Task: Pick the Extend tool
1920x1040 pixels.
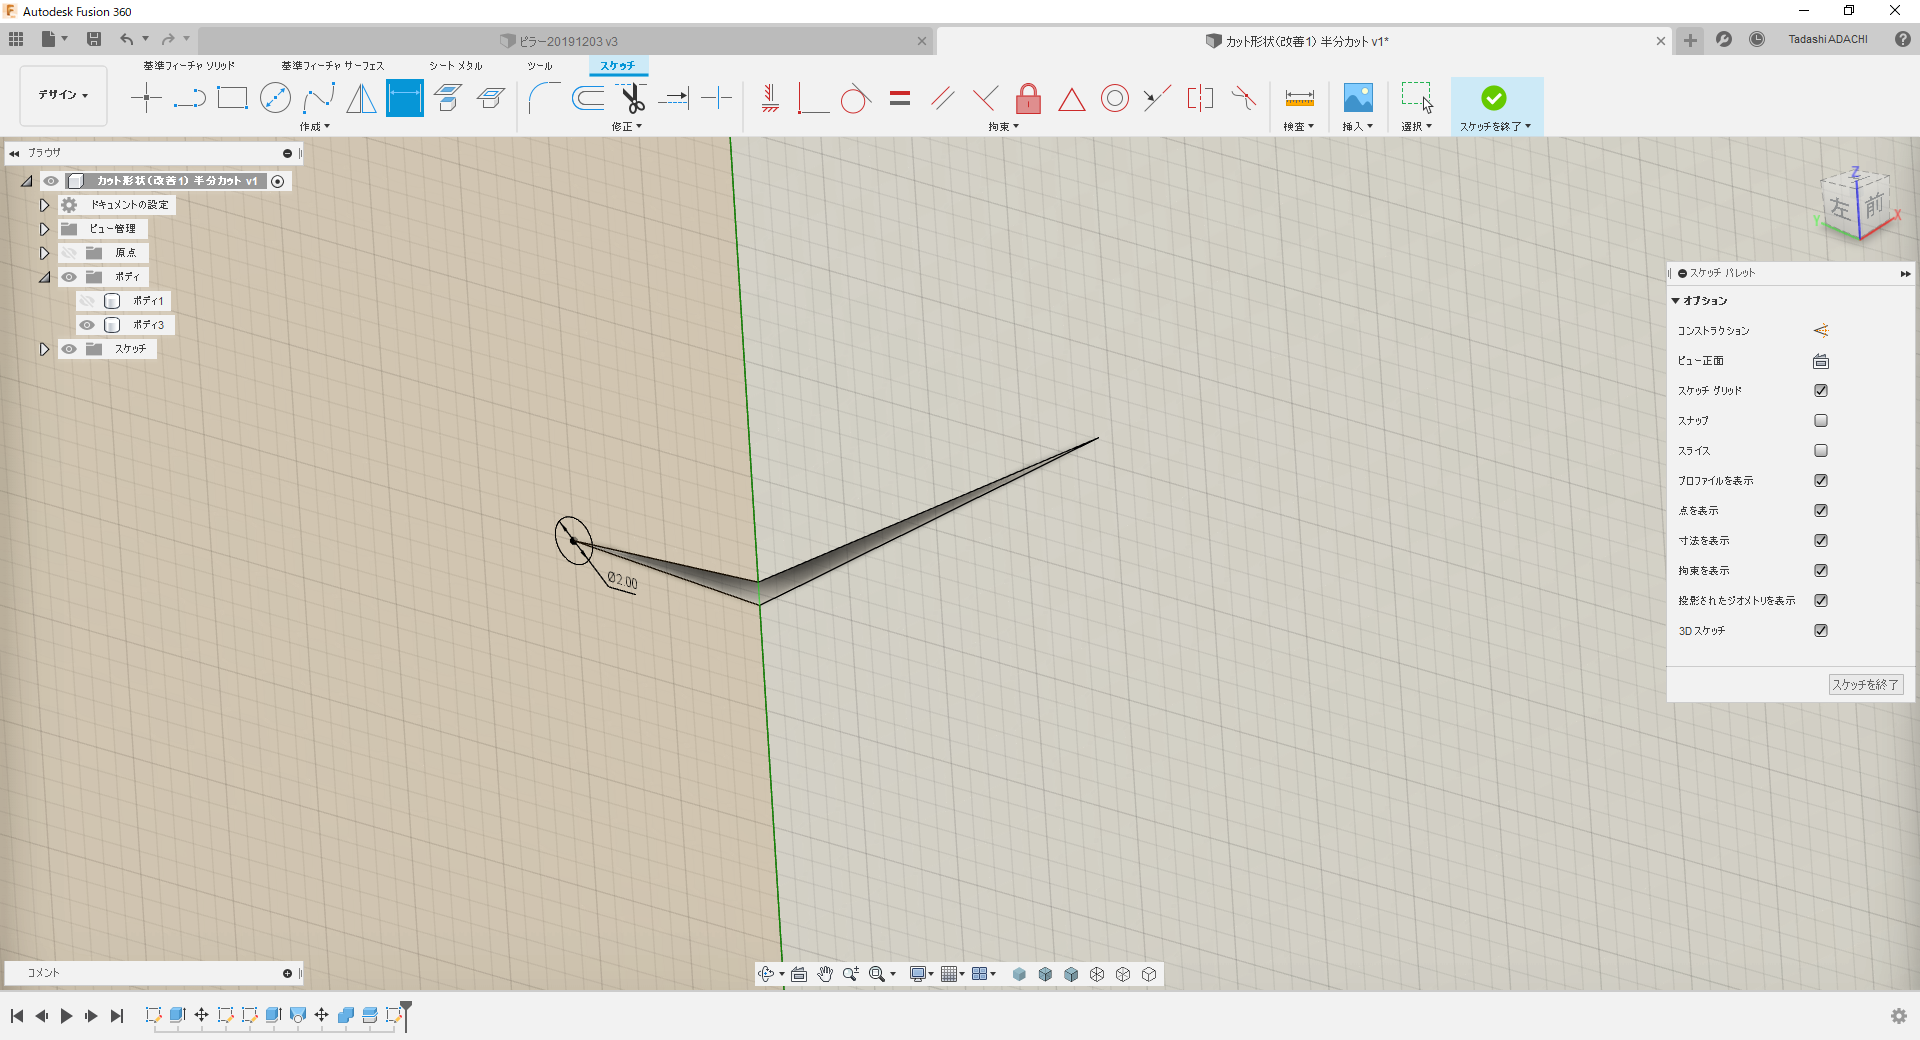Action: [673, 98]
